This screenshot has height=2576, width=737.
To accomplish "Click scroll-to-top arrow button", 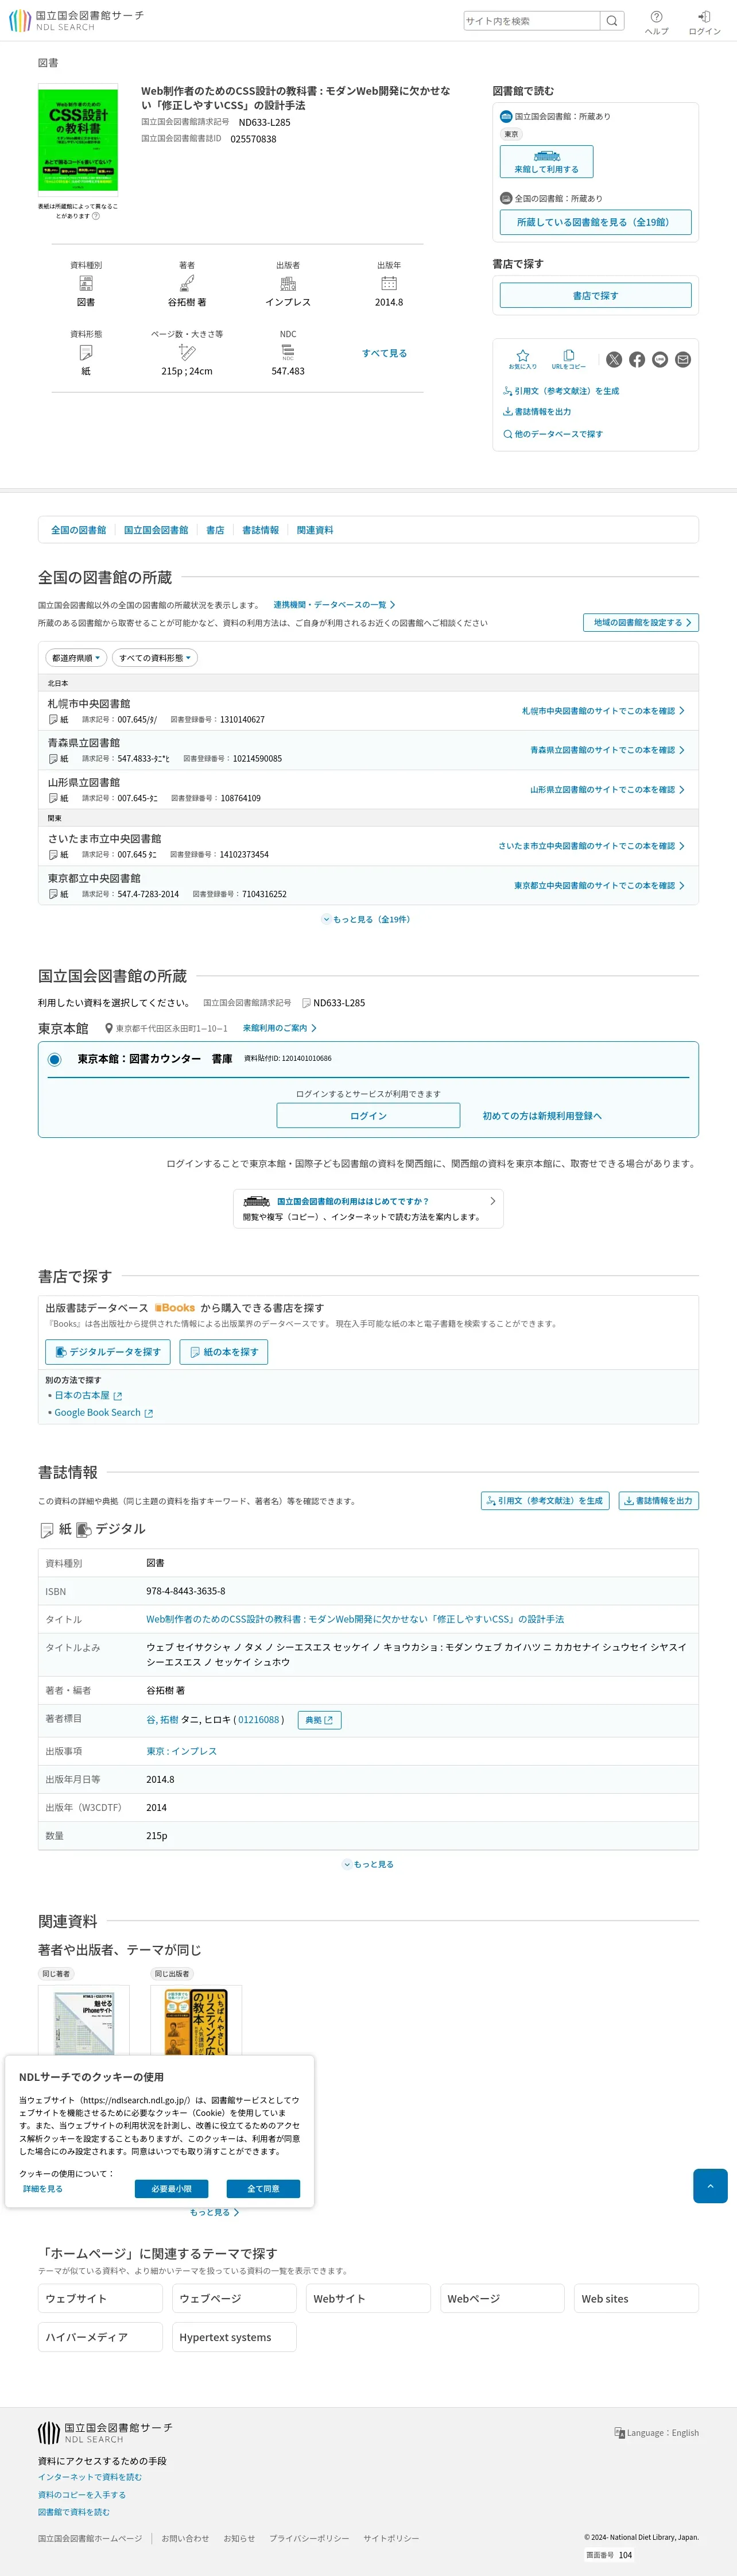I will click(710, 2186).
